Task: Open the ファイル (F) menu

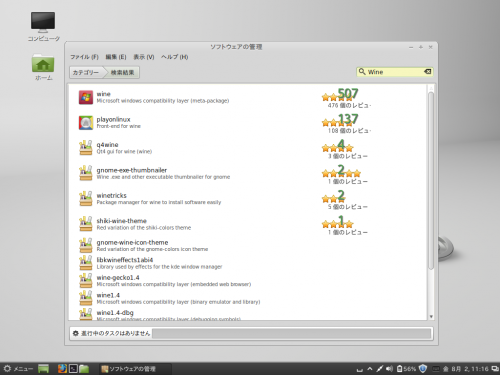Action: pos(84,57)
